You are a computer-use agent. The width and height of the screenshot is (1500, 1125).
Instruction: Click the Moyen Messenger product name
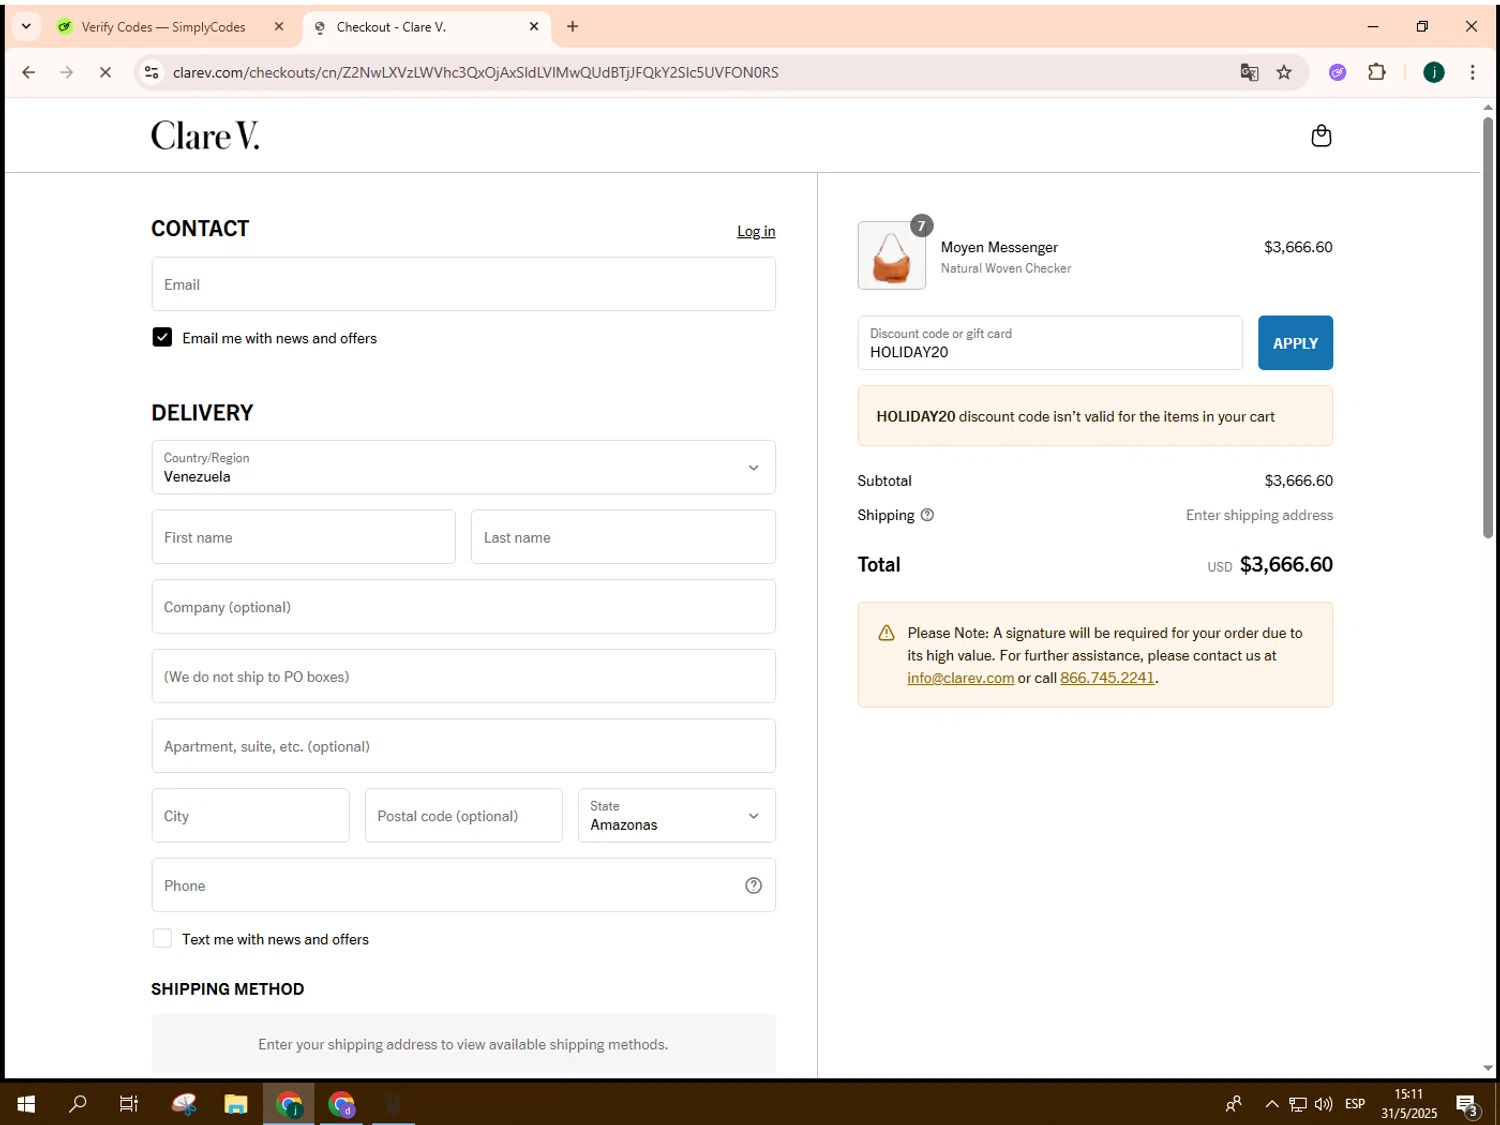(x=999, y=247)
